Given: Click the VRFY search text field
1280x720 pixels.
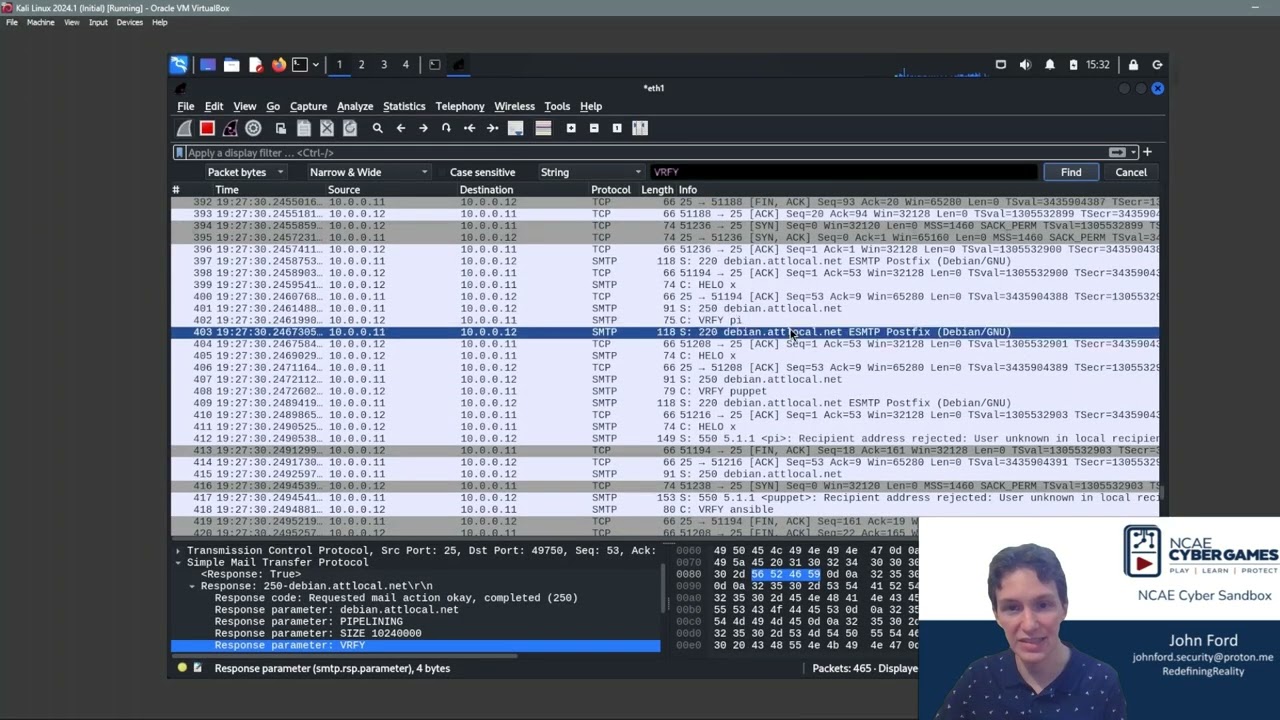Looking at the screenshot, I should pos(843,172).
